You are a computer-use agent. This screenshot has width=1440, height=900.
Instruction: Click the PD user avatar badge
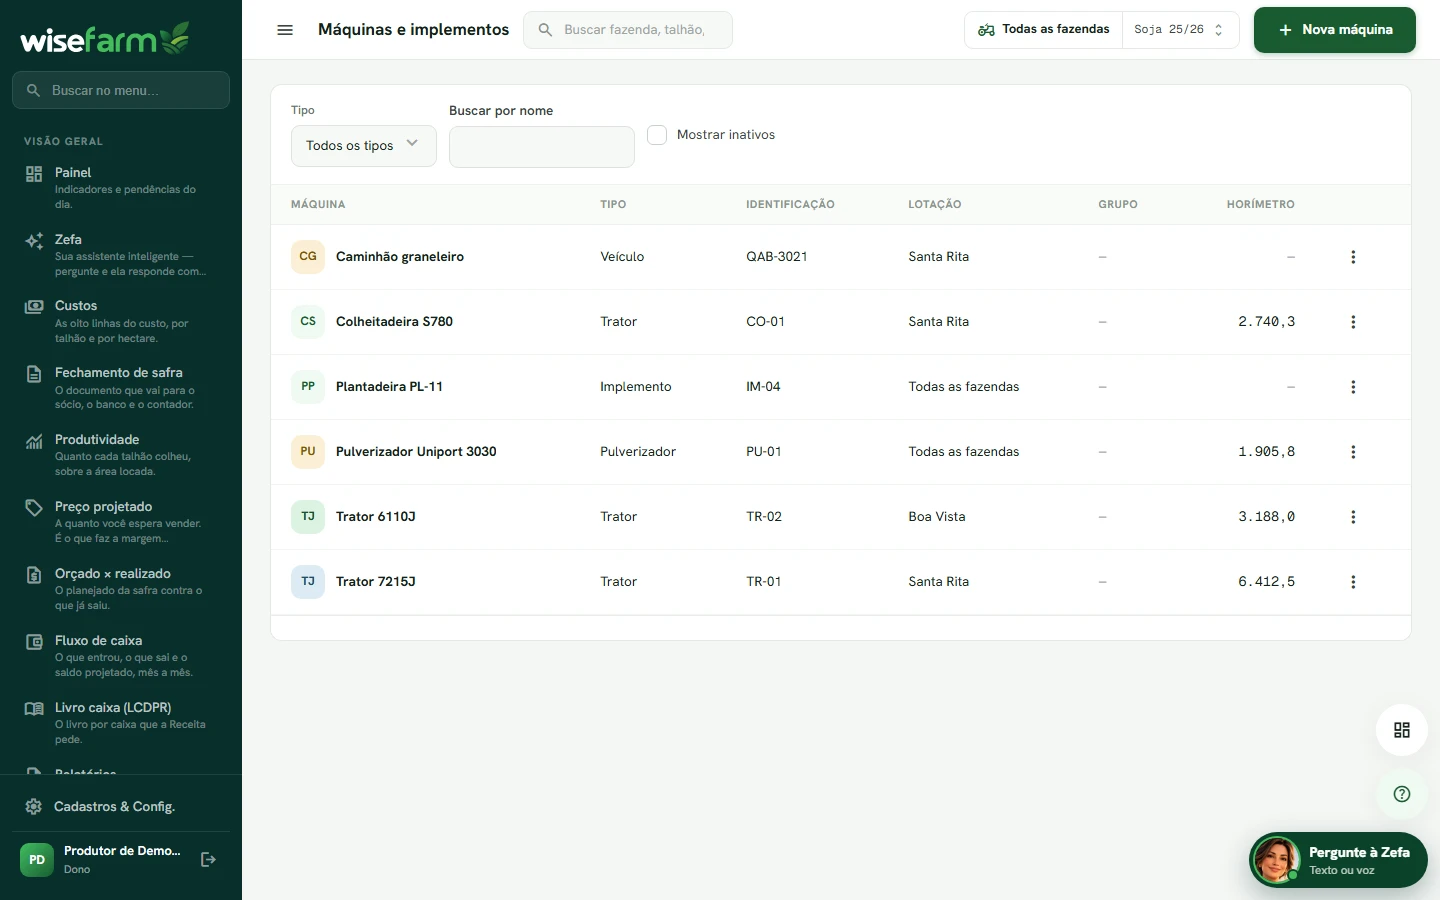coord(37,860)
